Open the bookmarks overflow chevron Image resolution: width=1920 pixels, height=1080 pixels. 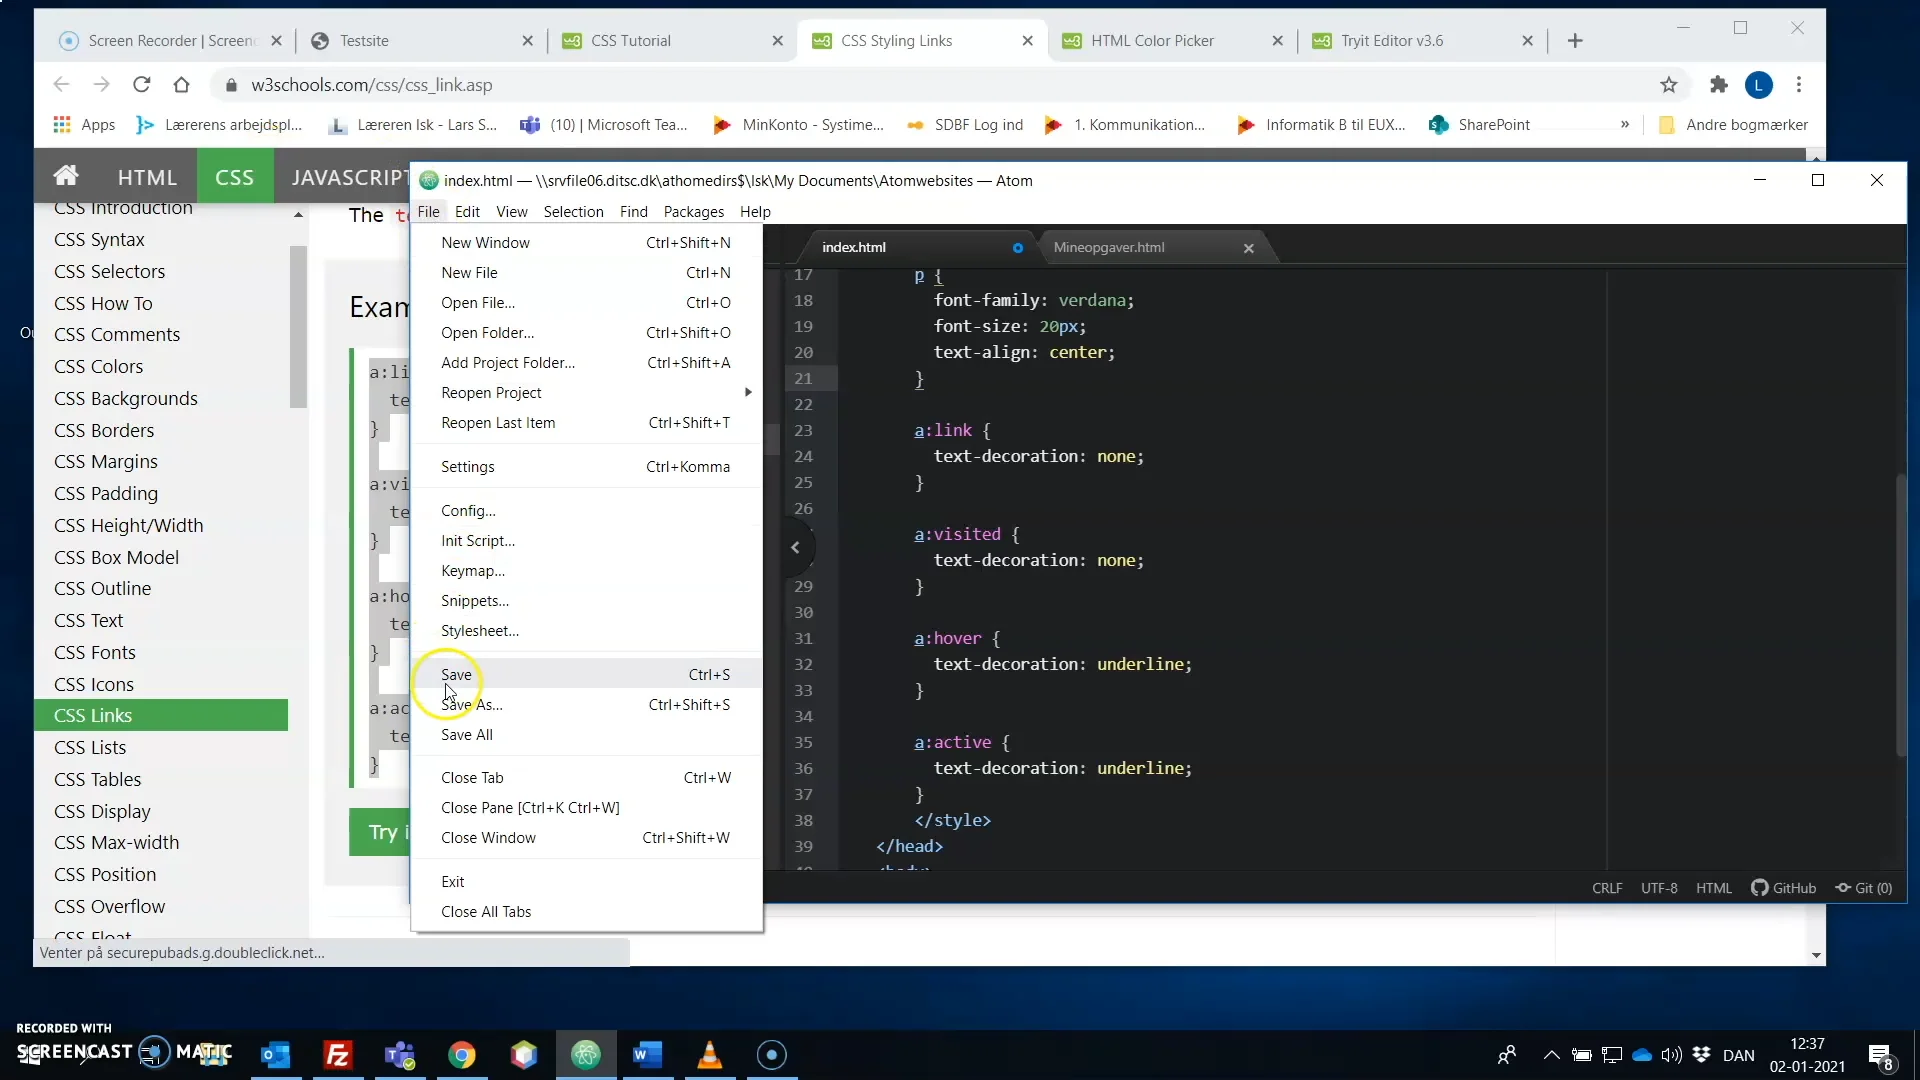coord(1625,124)
